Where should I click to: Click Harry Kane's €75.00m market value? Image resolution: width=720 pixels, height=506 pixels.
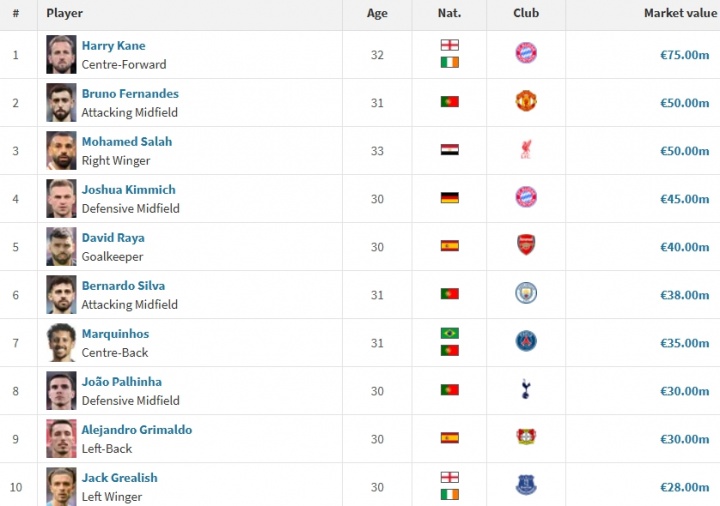(684, 55)
